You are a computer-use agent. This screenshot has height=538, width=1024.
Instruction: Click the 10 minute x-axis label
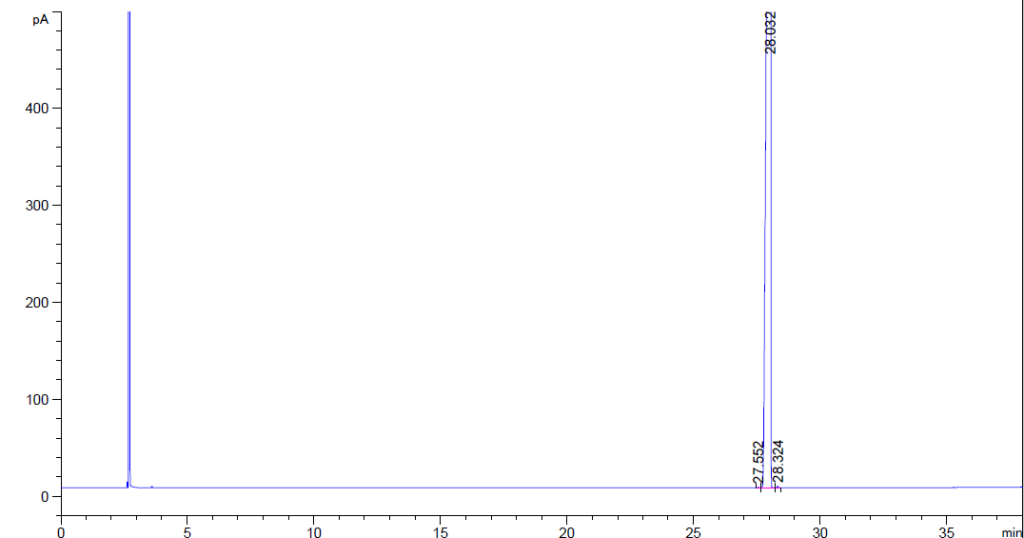(x=314, y=532)
